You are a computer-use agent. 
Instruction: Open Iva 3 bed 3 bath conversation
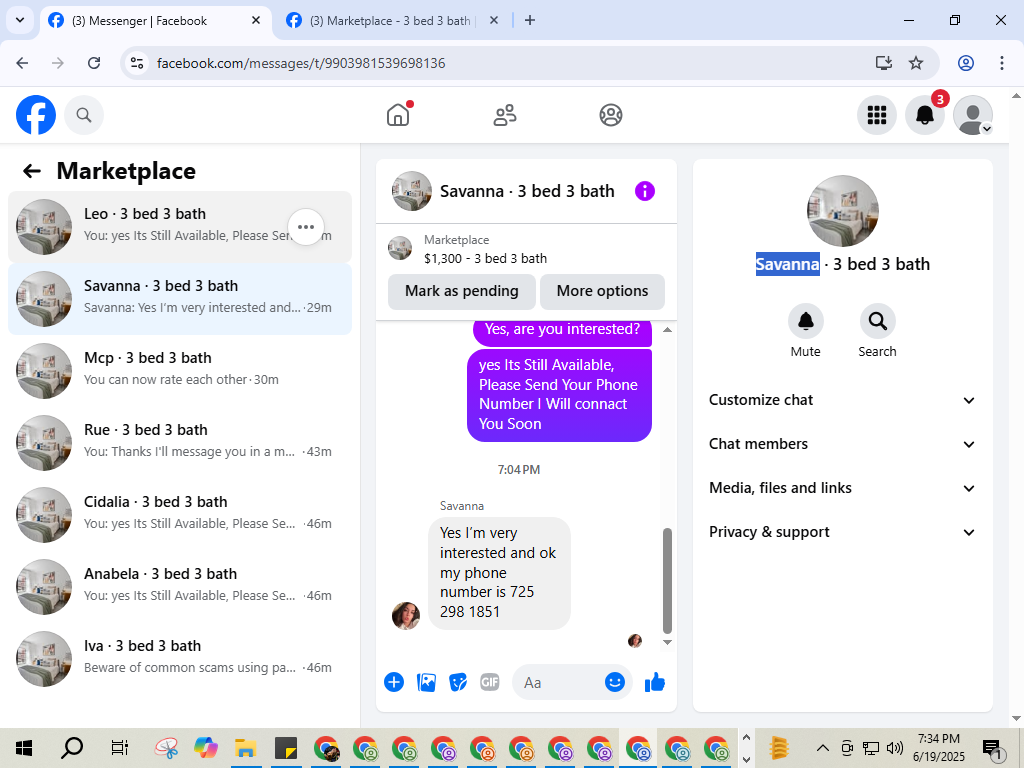tap(180, 659)
